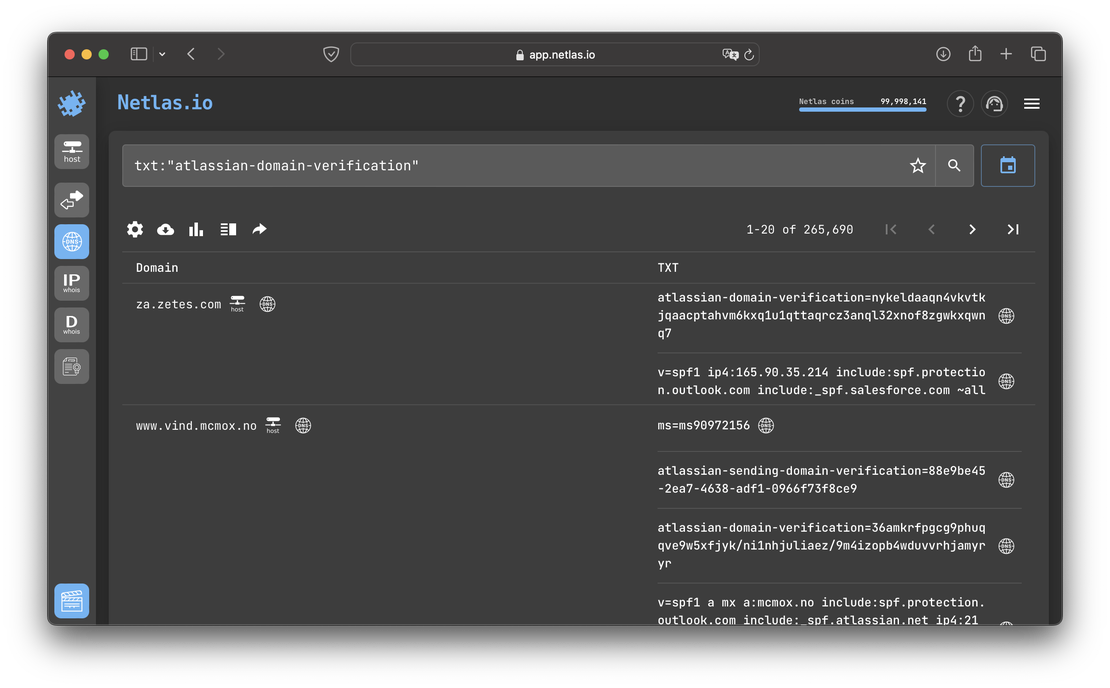This screenshot has width=1110, height=688.
Task: Download search results via cloud icon
Action: (x=165, y=229)
